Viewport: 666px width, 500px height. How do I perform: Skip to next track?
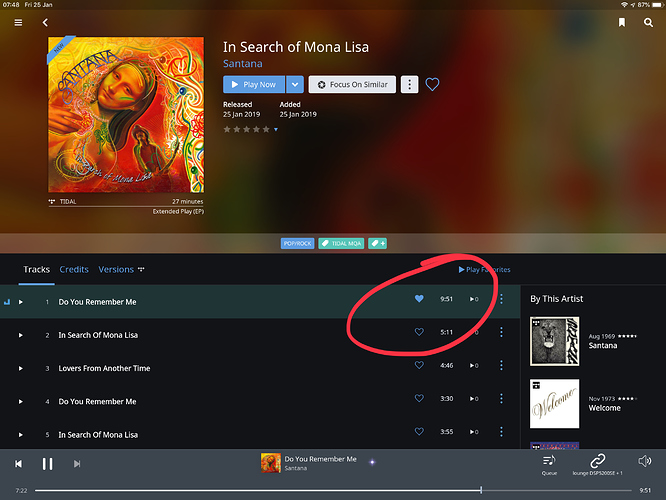coord(77,463)
